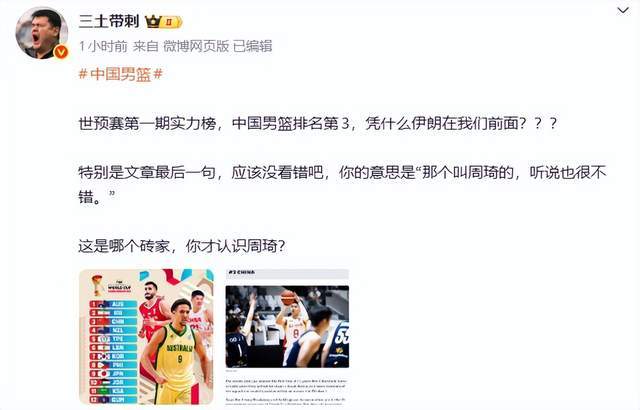Click the closing line 这是哪个砖家
640x410 pixels.
[182, 246]
